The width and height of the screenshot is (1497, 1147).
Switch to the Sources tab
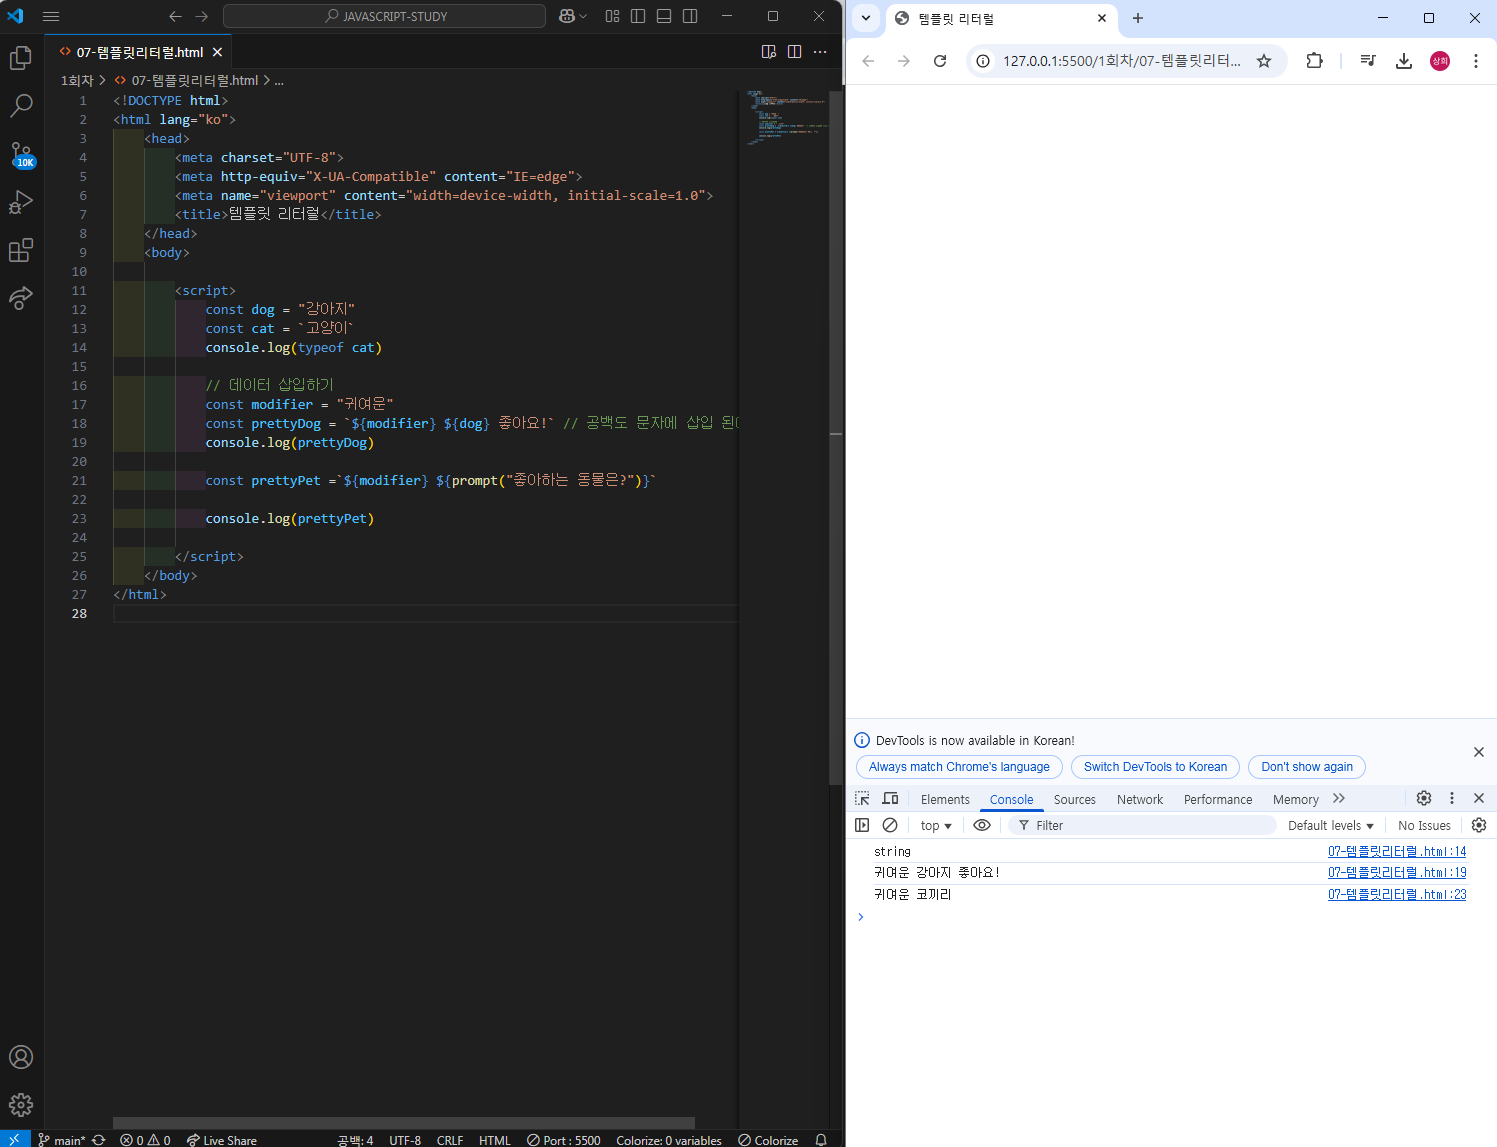(x=1075, y=799)
